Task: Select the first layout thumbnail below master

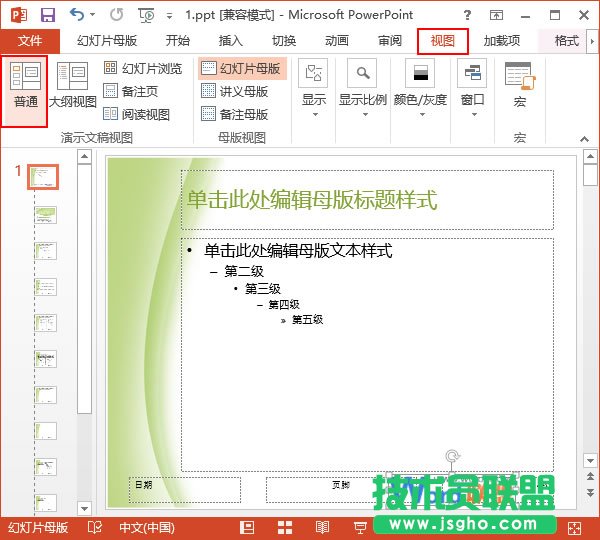Action: coord(45,215)
